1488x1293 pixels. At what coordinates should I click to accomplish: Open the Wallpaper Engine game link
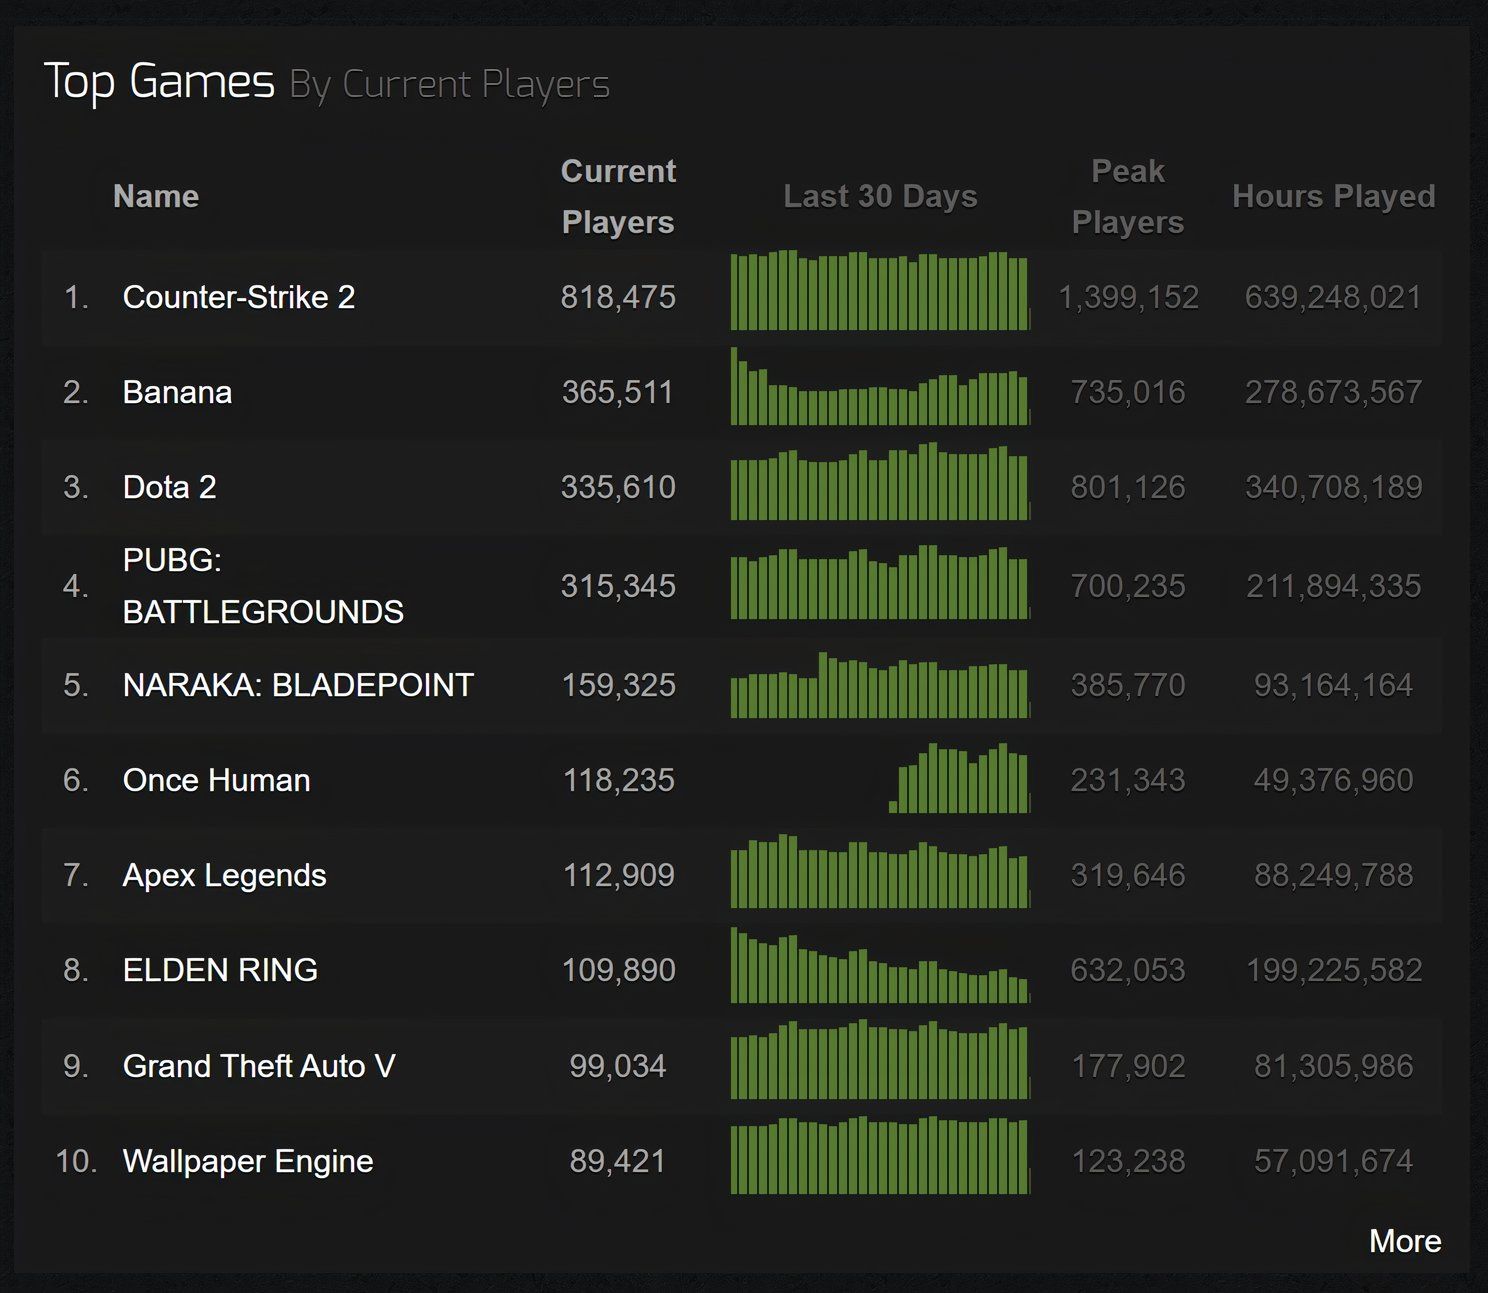(x=247, y=1161)
